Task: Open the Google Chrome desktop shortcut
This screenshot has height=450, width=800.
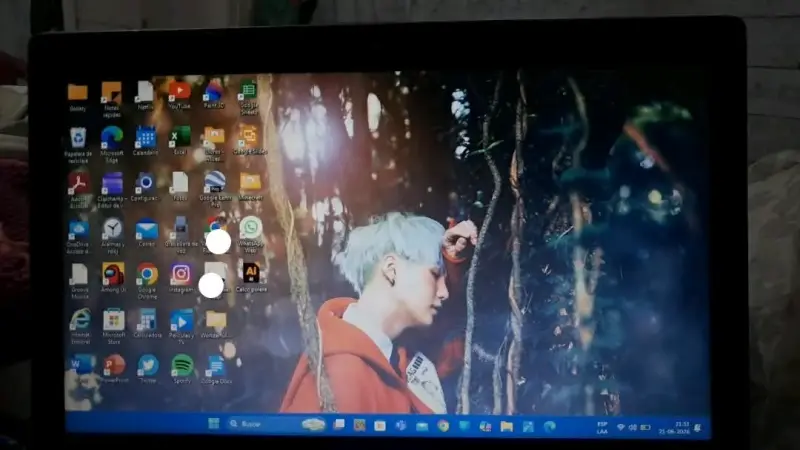Action: click(147, 281)
